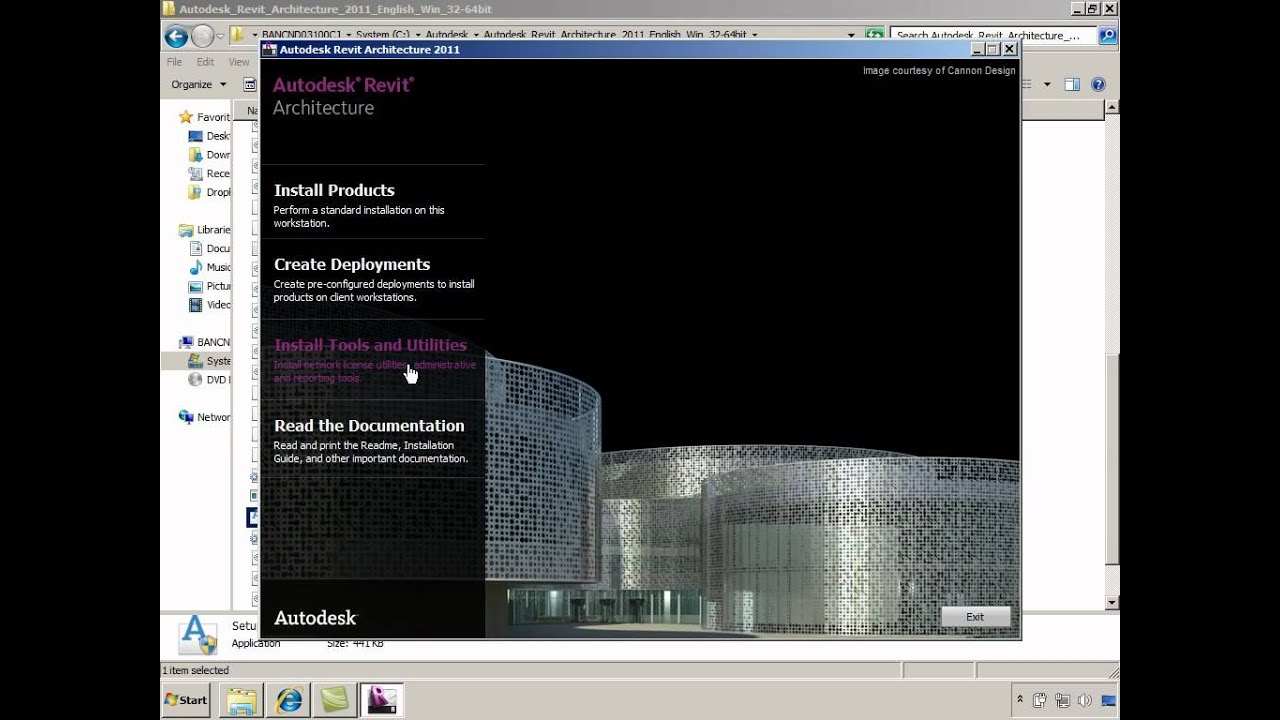Click the Explorer search box
Viewport: 1280px width, 720px height.
tap(992, 35)
